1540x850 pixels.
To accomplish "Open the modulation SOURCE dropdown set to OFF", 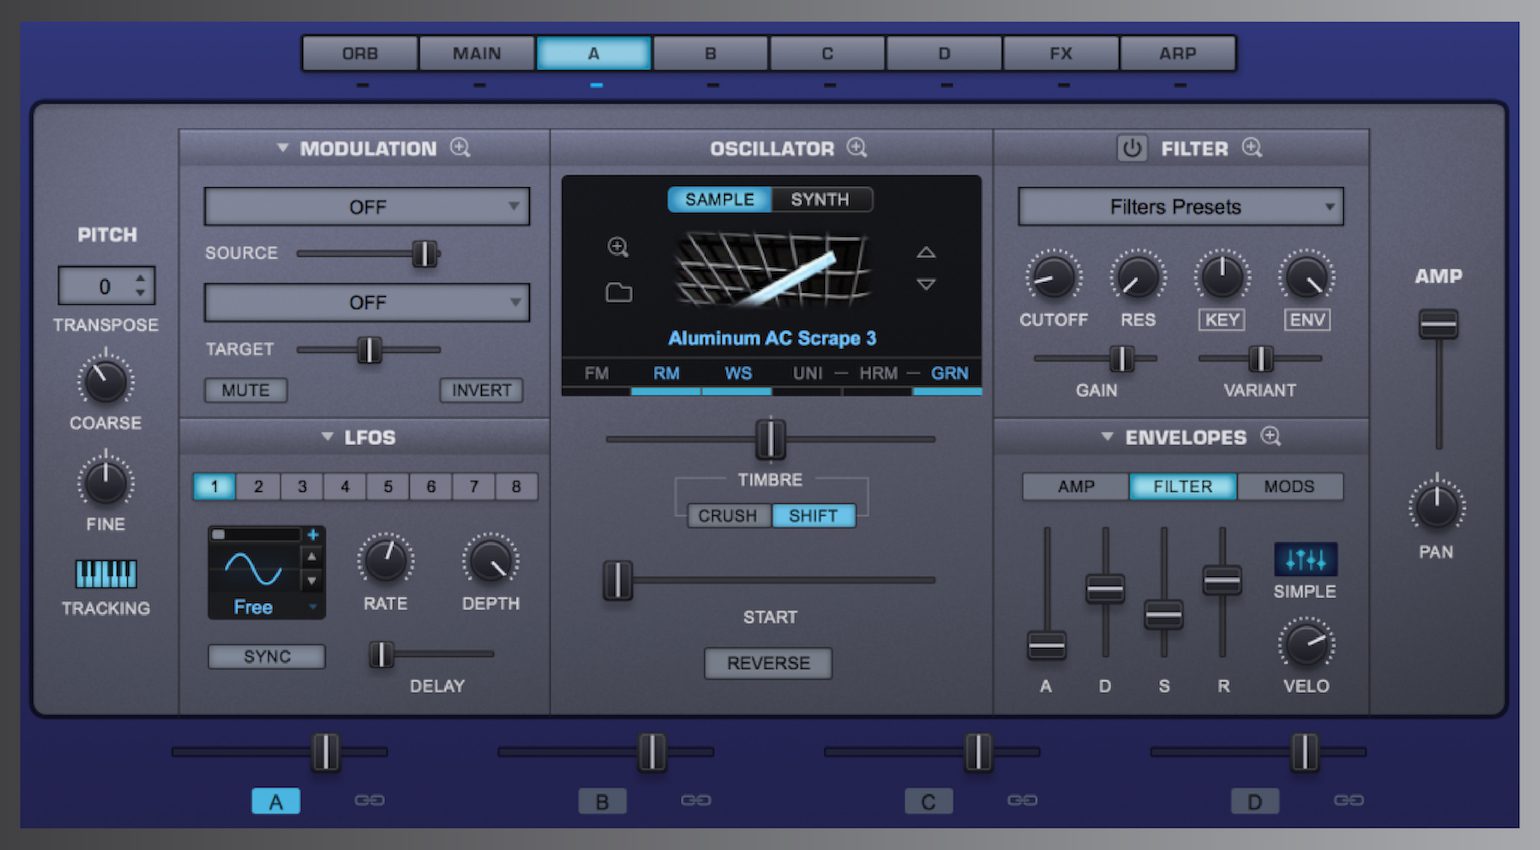I will click(366, 207).
